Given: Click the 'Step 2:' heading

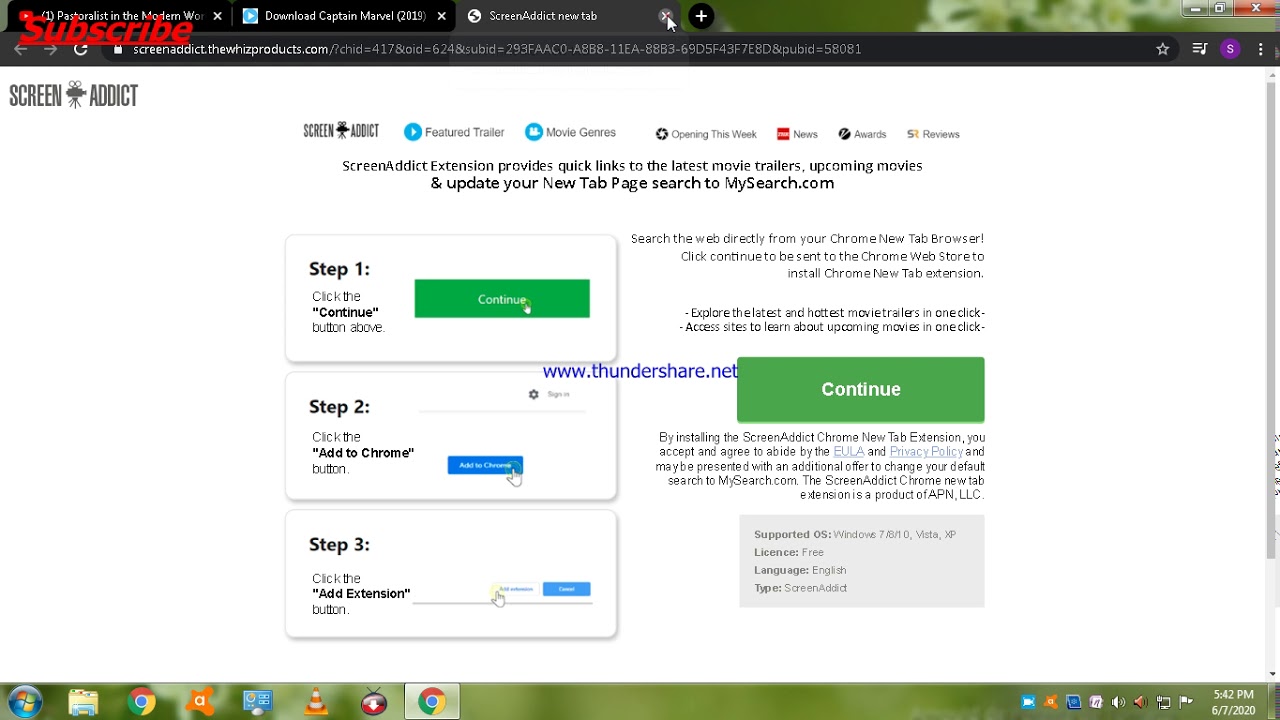Looking at the screenshot, I should click(339, 407).
